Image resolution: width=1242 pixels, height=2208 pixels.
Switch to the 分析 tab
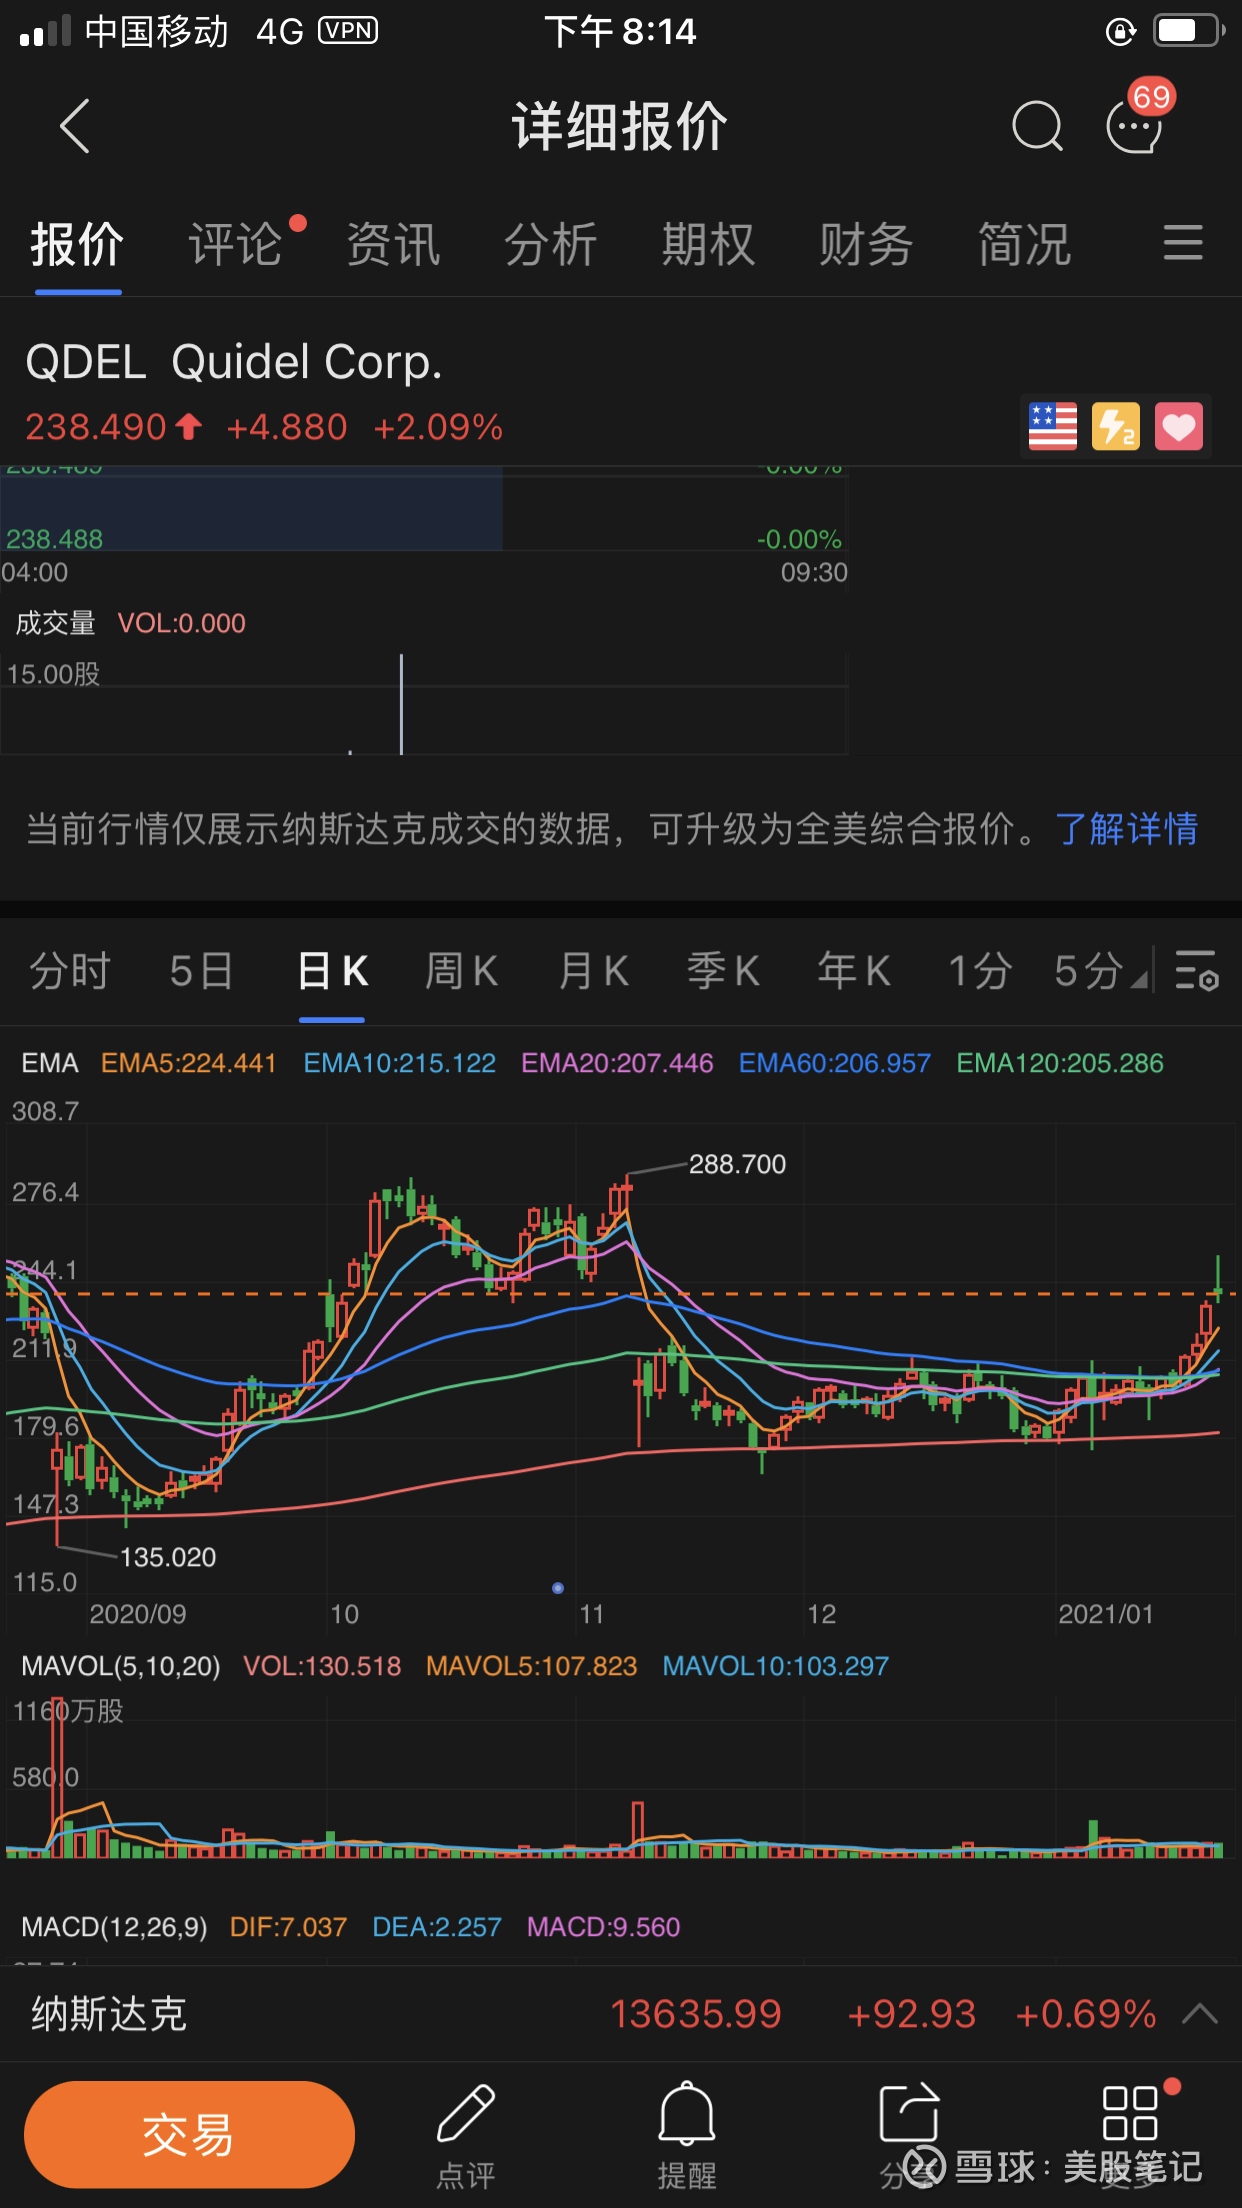click(x=550, y=244)
